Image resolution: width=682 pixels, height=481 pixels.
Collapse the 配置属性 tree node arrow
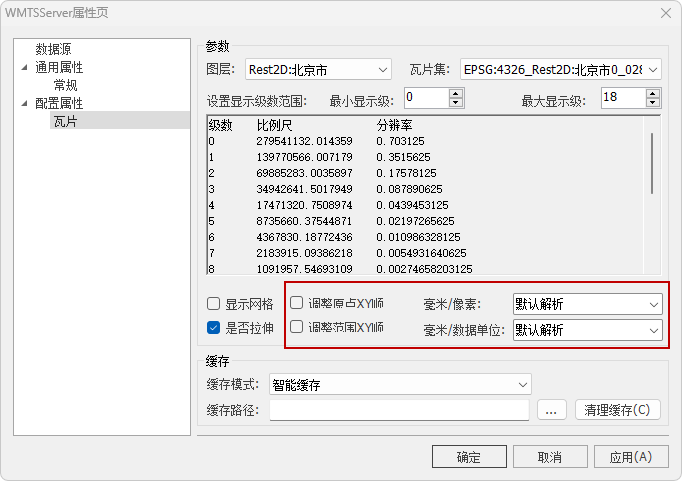(x=25, y=104)
